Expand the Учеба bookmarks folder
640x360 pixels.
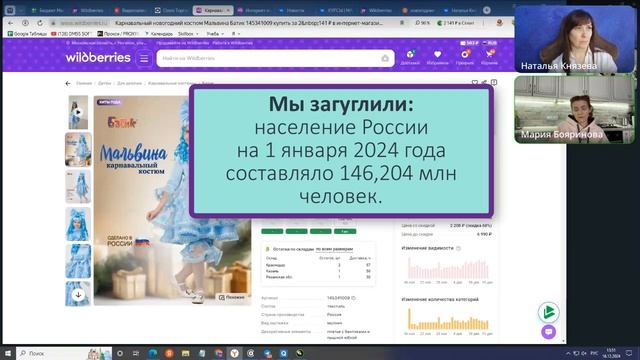coord(215,34)
